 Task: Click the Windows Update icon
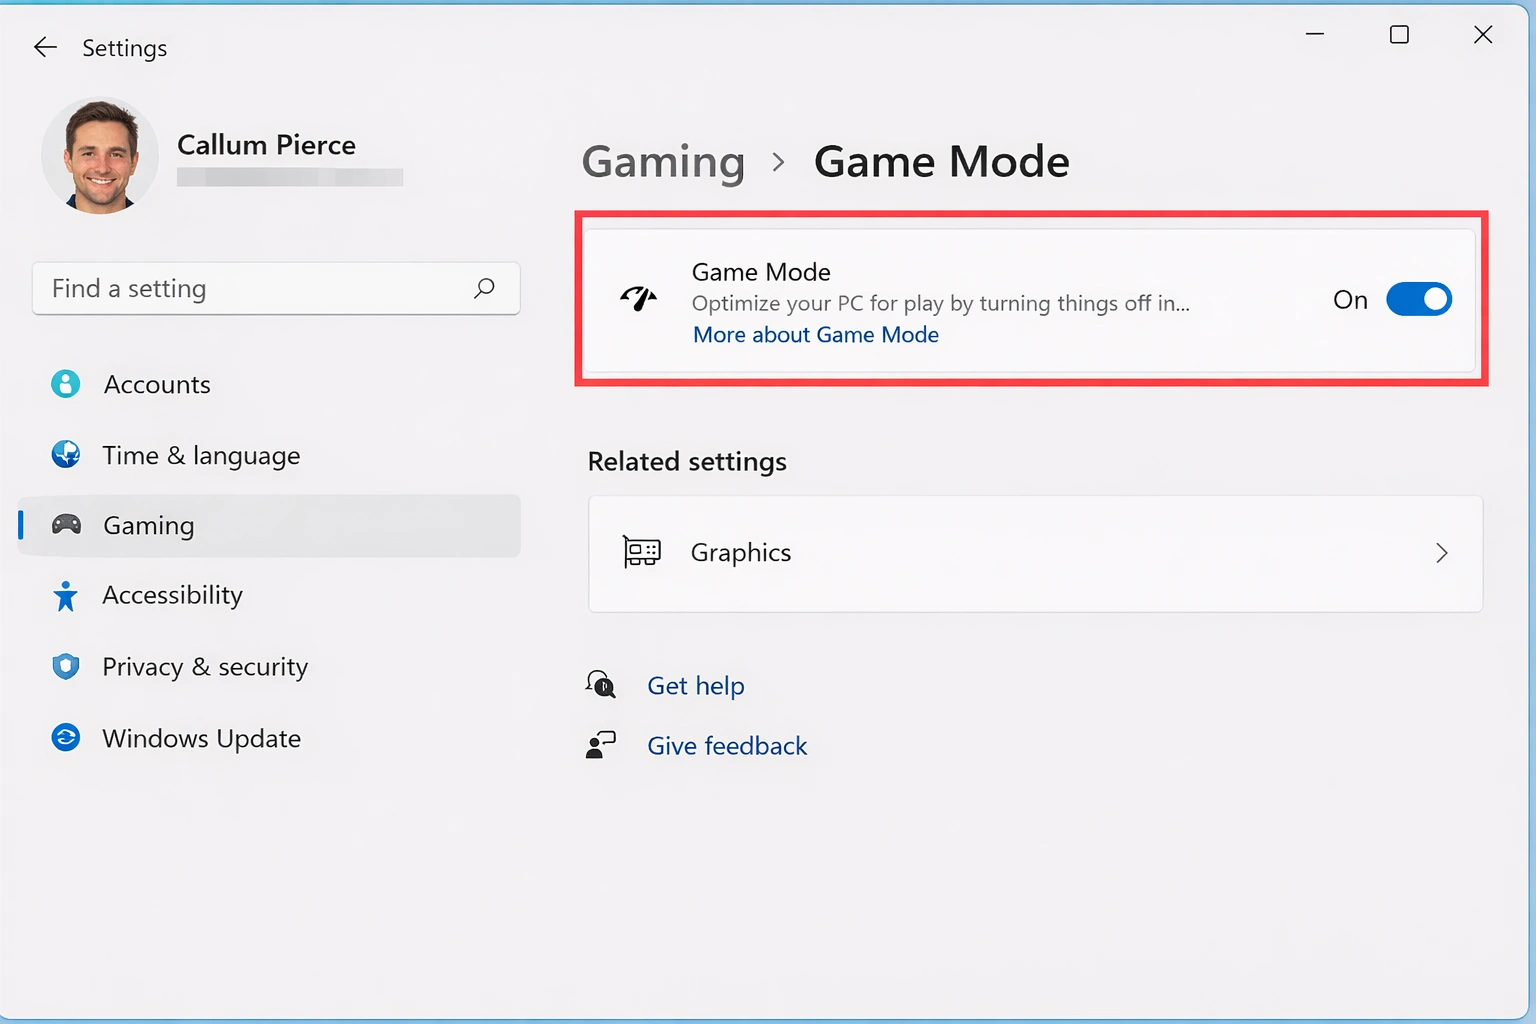65,738
